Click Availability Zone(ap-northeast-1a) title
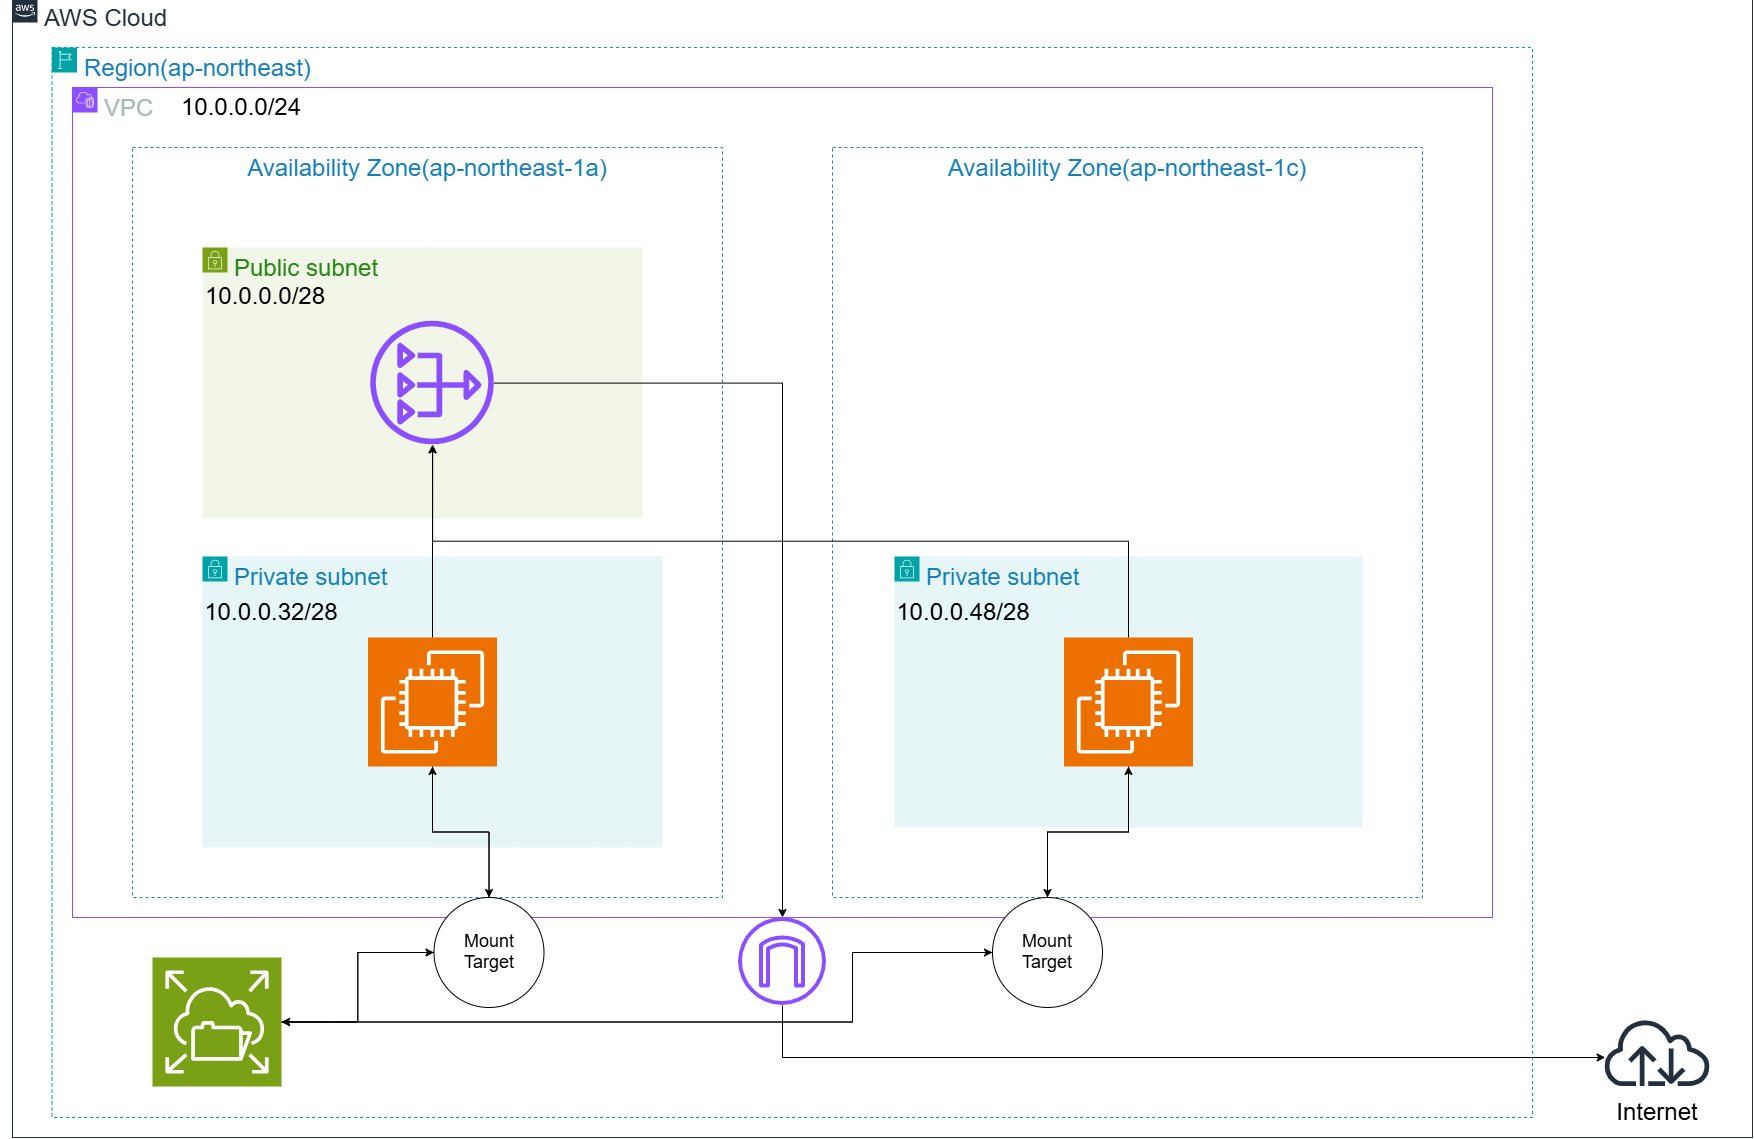This screenshot has height=1139, width=1754. pos(427,168)
